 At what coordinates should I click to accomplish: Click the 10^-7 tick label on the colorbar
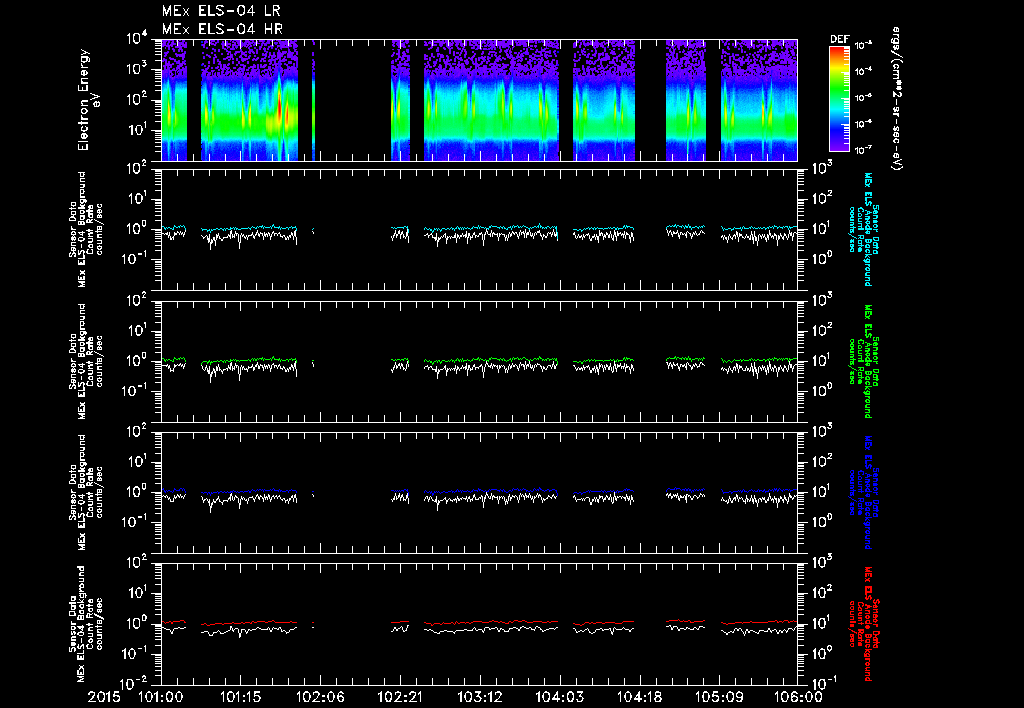coord(864,150)
